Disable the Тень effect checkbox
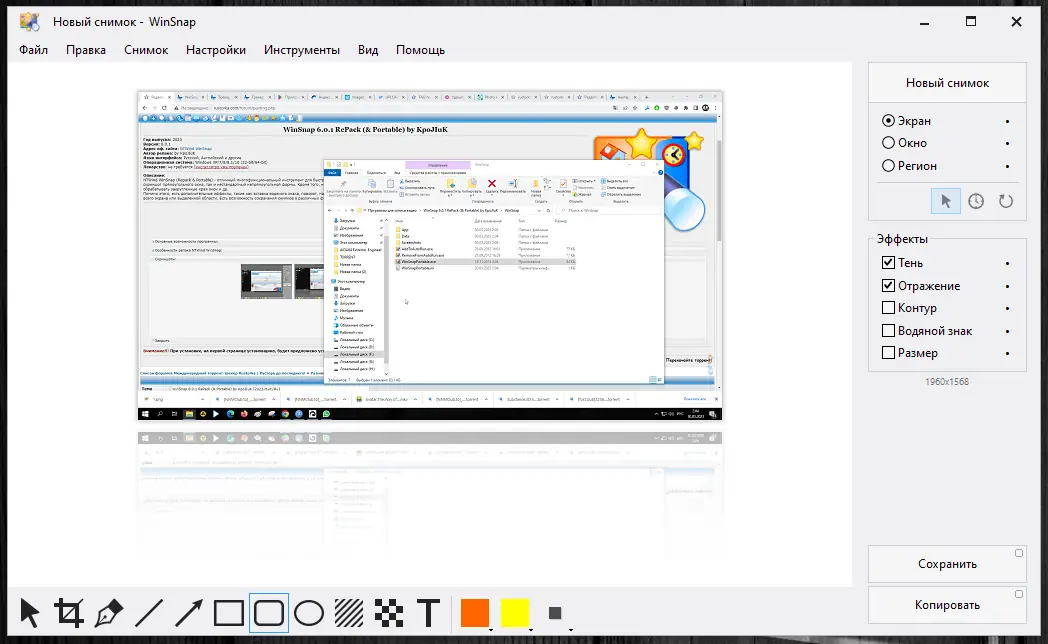The height and width of the screenshot is (644, 1048). 888,263
